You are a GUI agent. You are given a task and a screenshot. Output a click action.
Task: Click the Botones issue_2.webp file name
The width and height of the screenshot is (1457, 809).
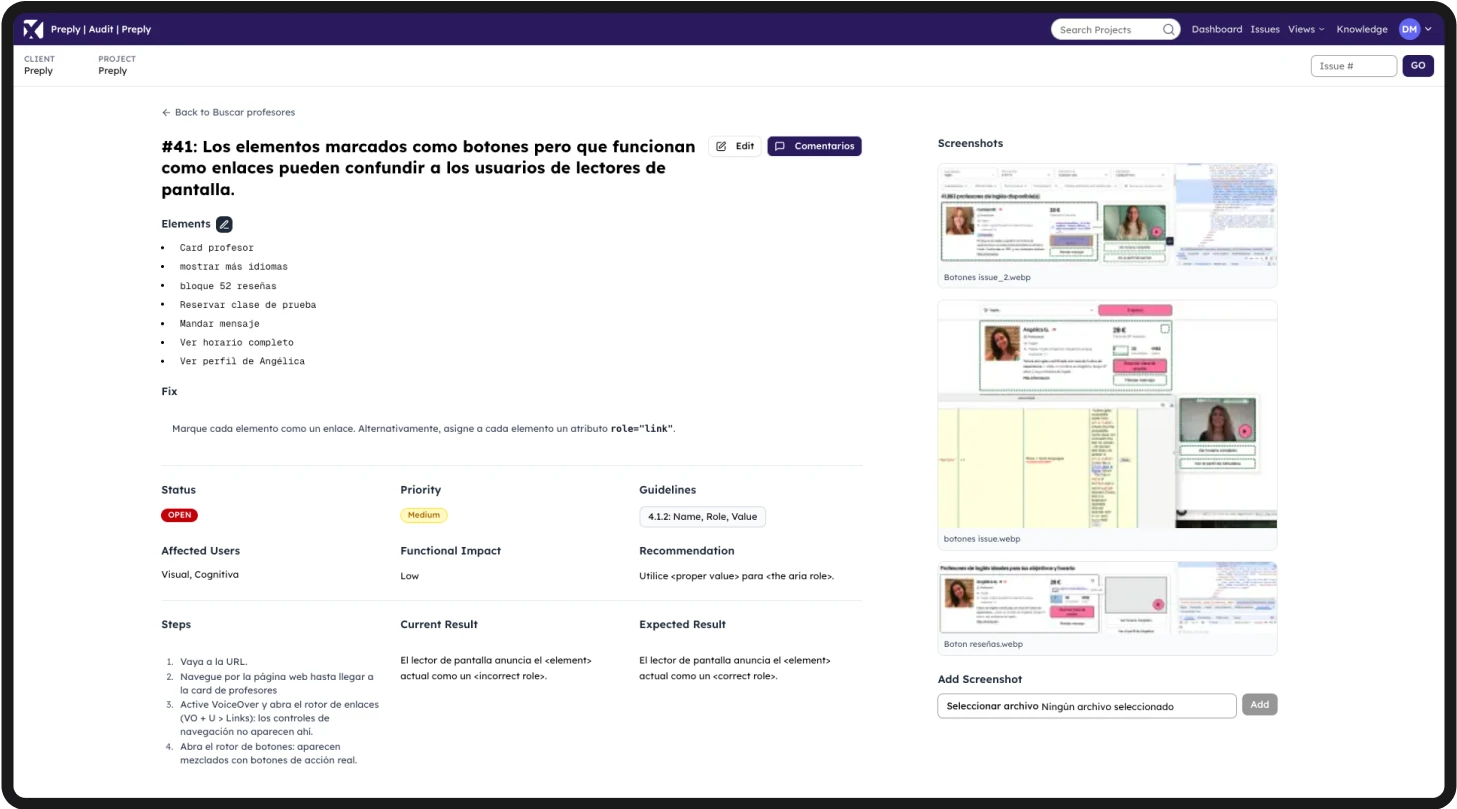pyautogui.click(x=987, y=277)
